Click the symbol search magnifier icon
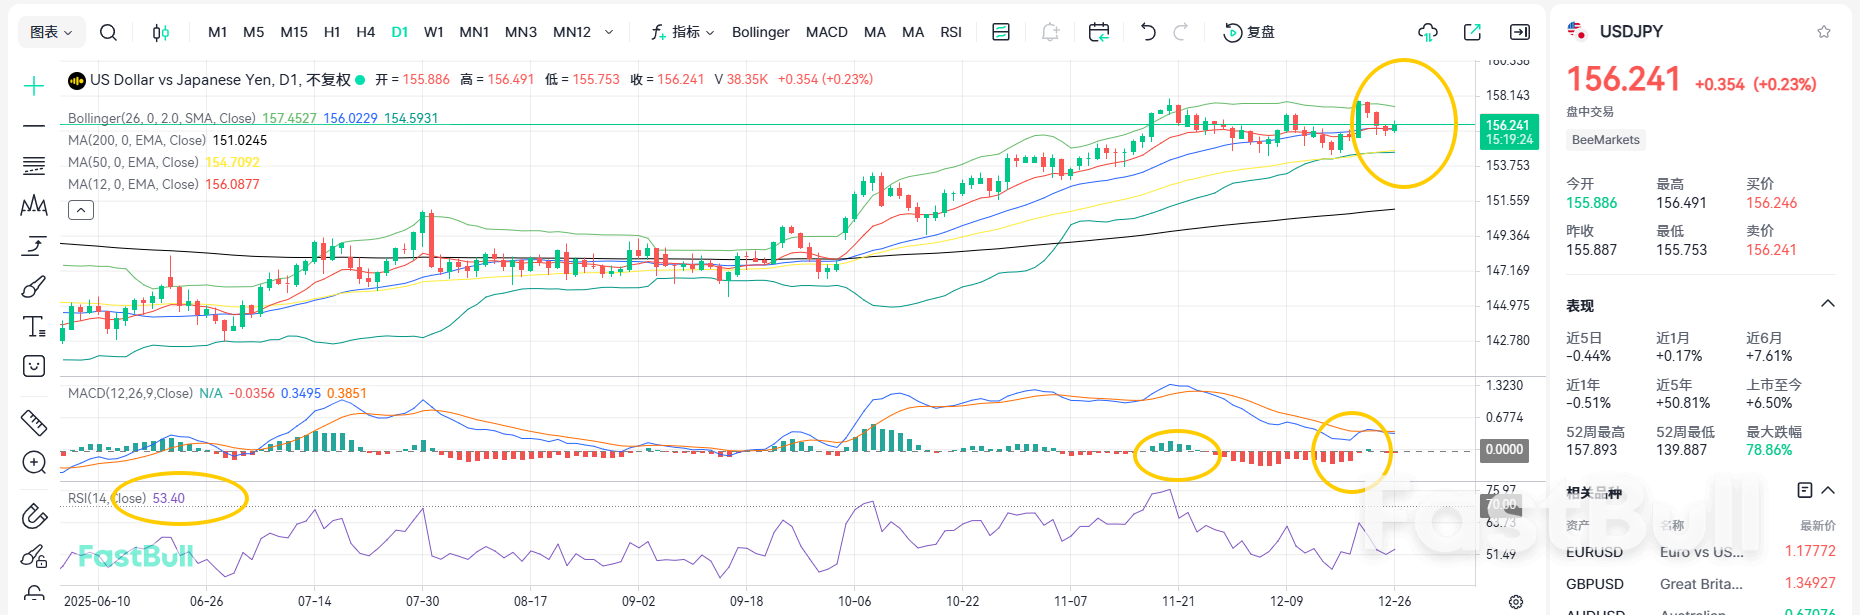 point(108,33)
